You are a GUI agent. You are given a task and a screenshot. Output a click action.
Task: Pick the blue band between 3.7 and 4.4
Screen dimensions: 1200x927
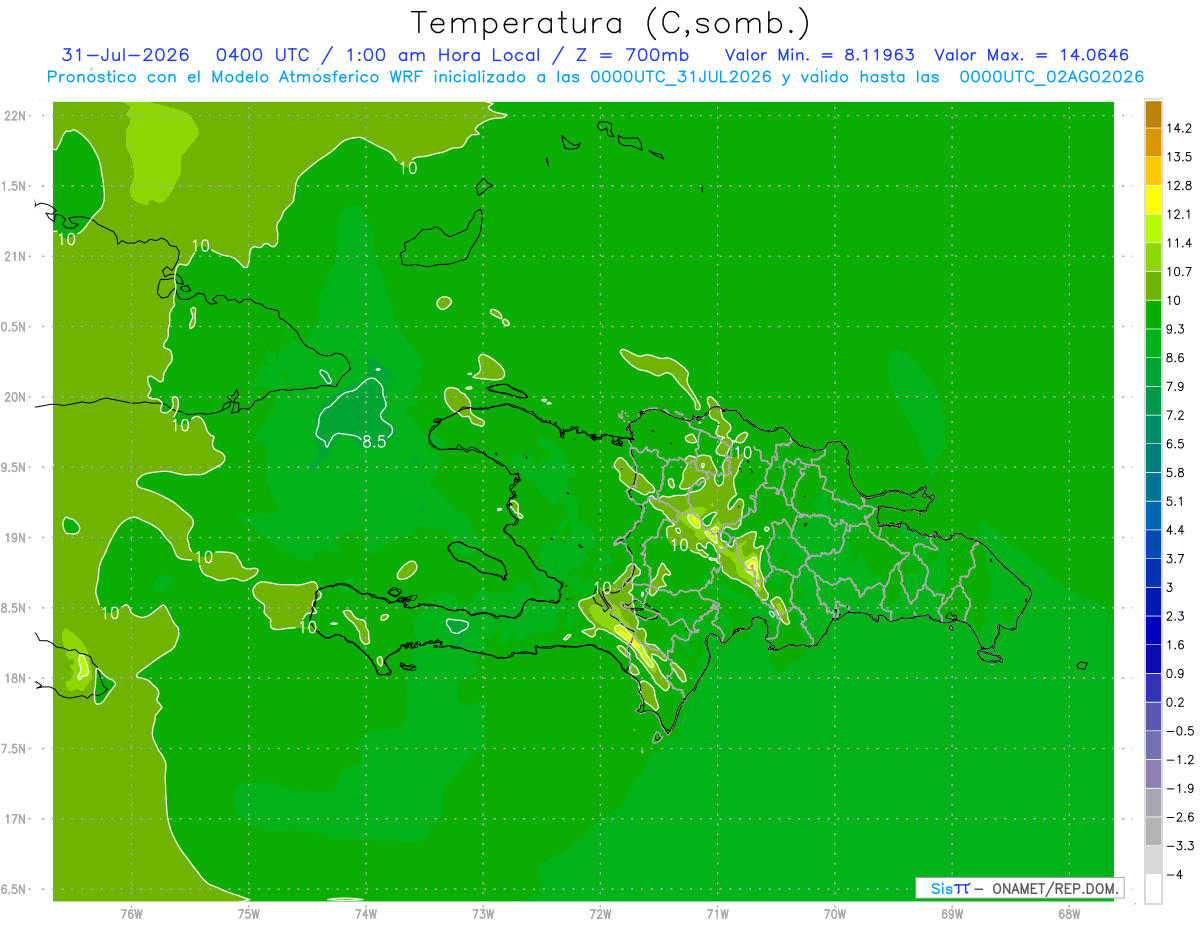coord(1153,544)
